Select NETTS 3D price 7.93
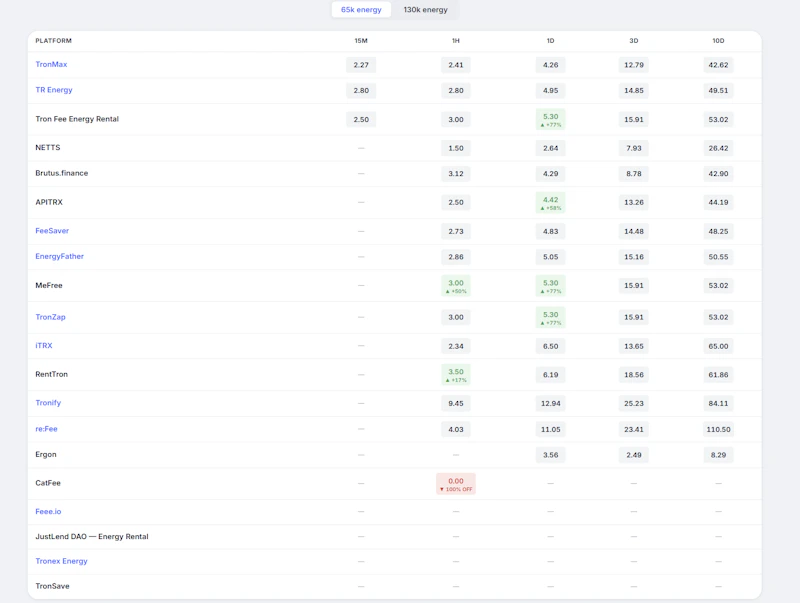Viewport: 800px width, 603px height. click(x=634, y=148)
